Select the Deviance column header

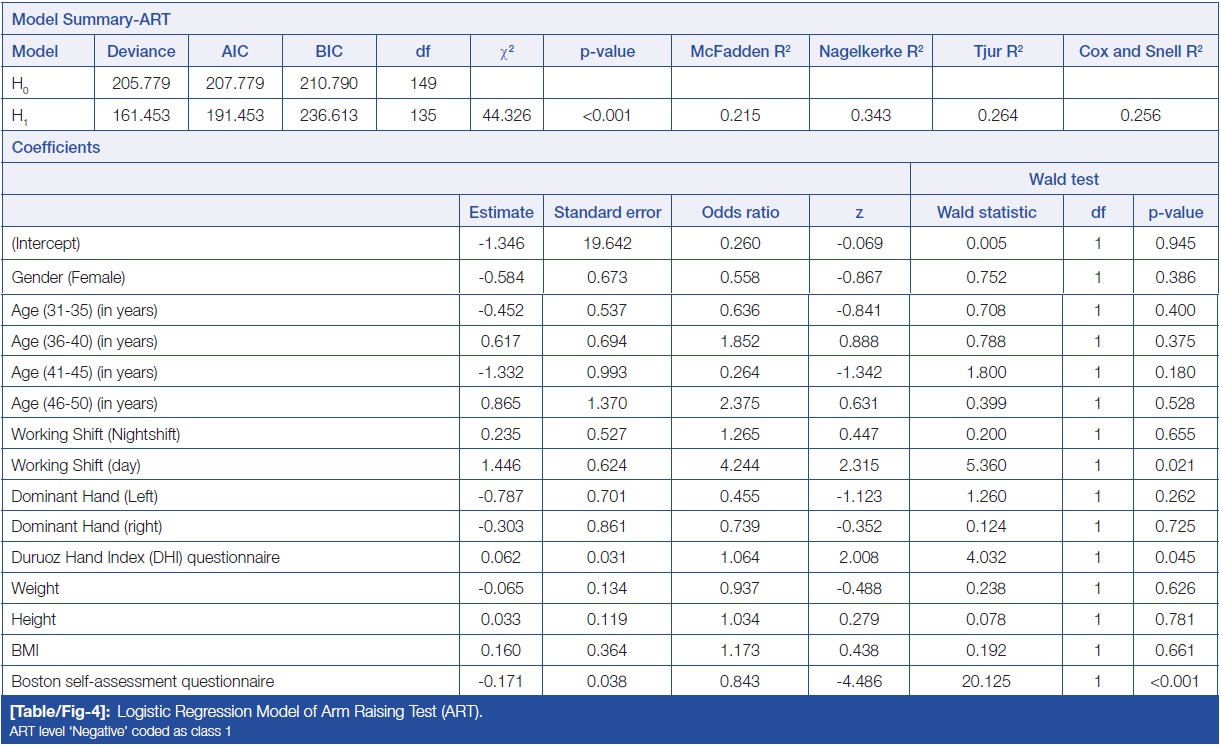click(x=141, y=51)
